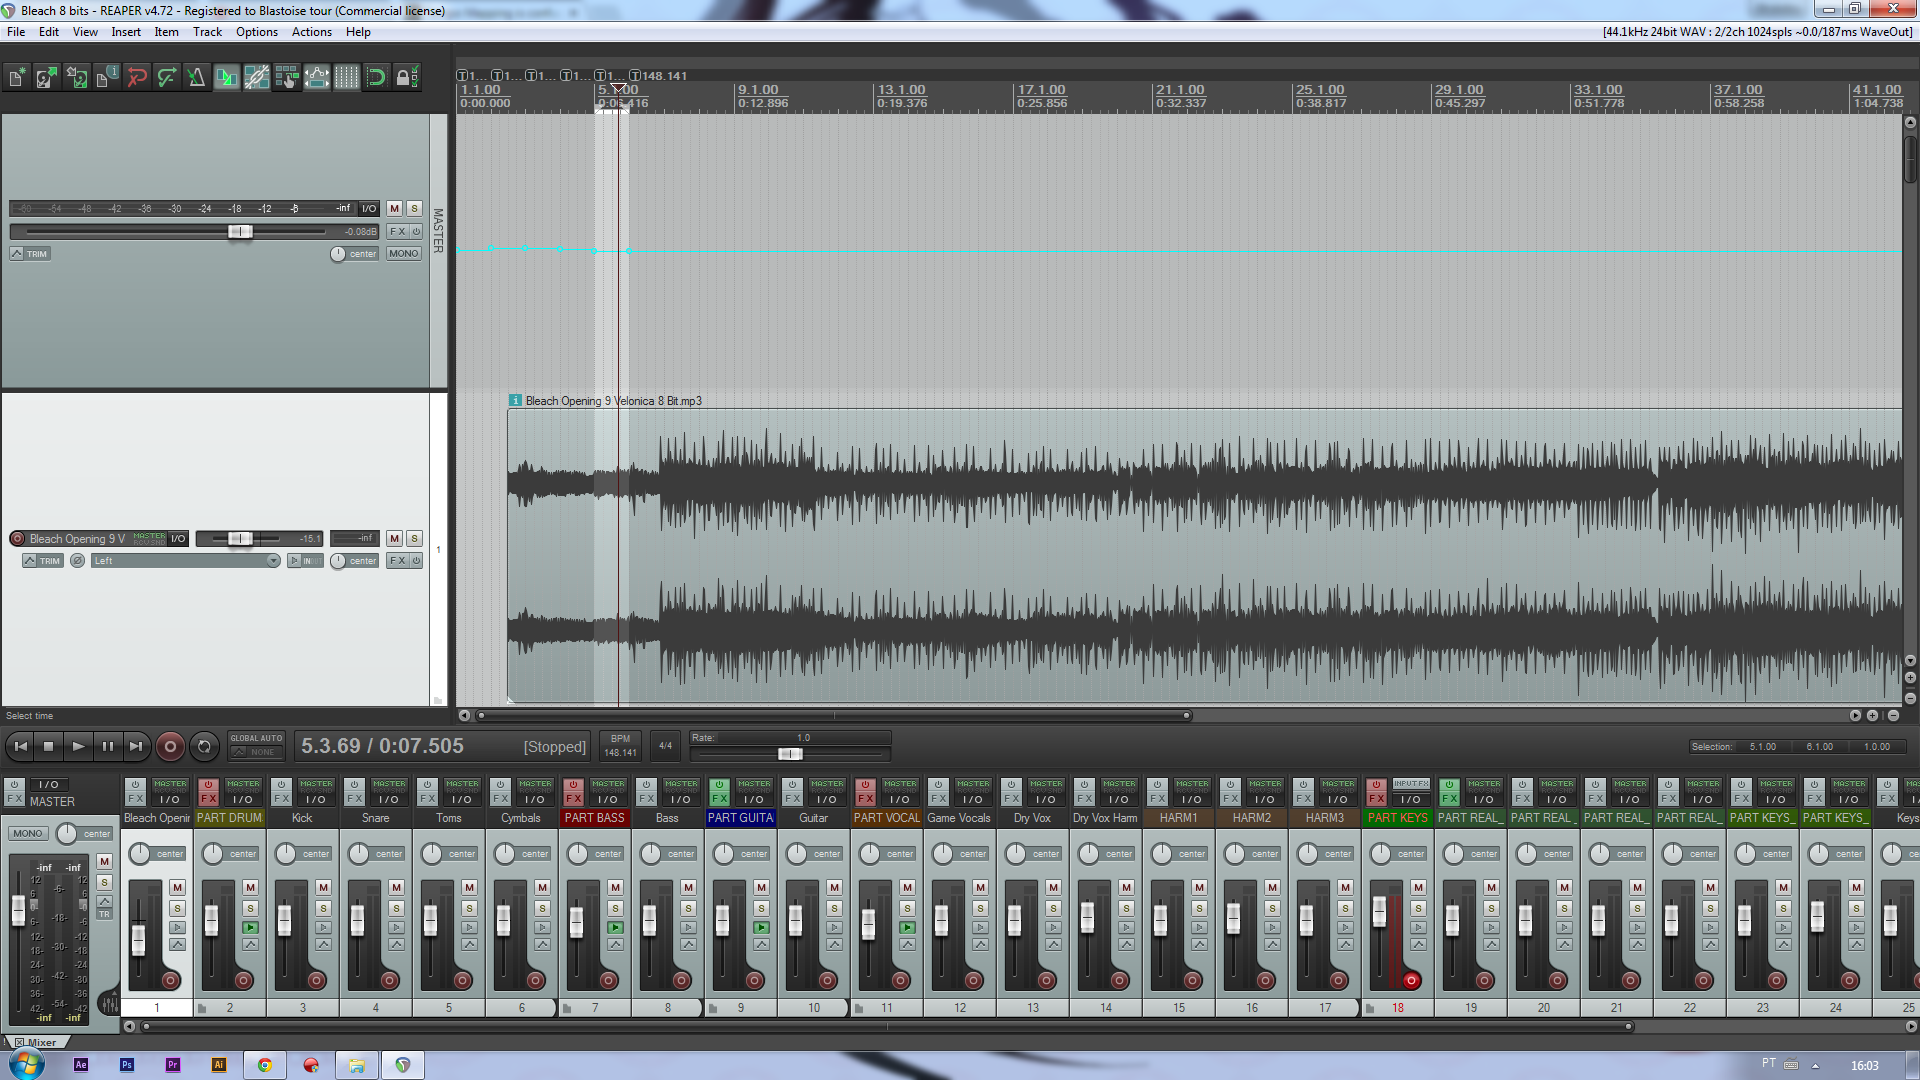Open the Track menu

click(207, 32)
